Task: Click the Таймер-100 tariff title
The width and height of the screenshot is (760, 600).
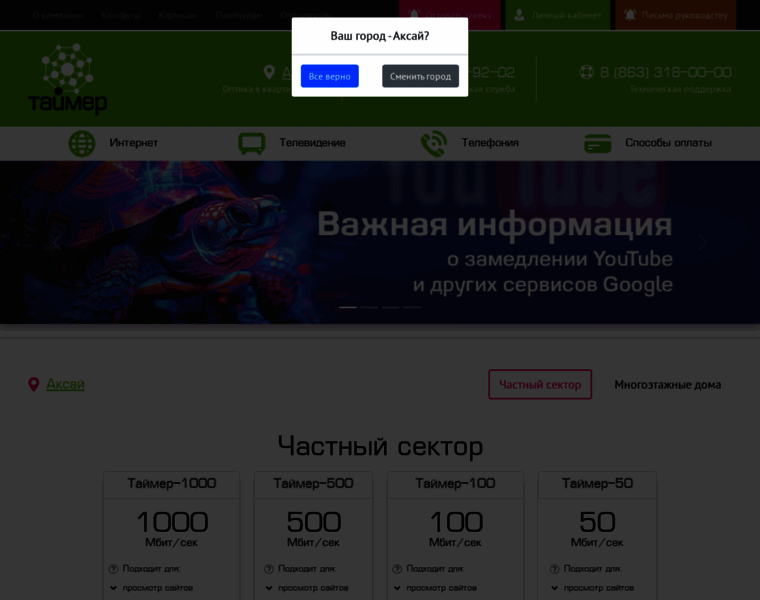Action: [x=455, y=483]
